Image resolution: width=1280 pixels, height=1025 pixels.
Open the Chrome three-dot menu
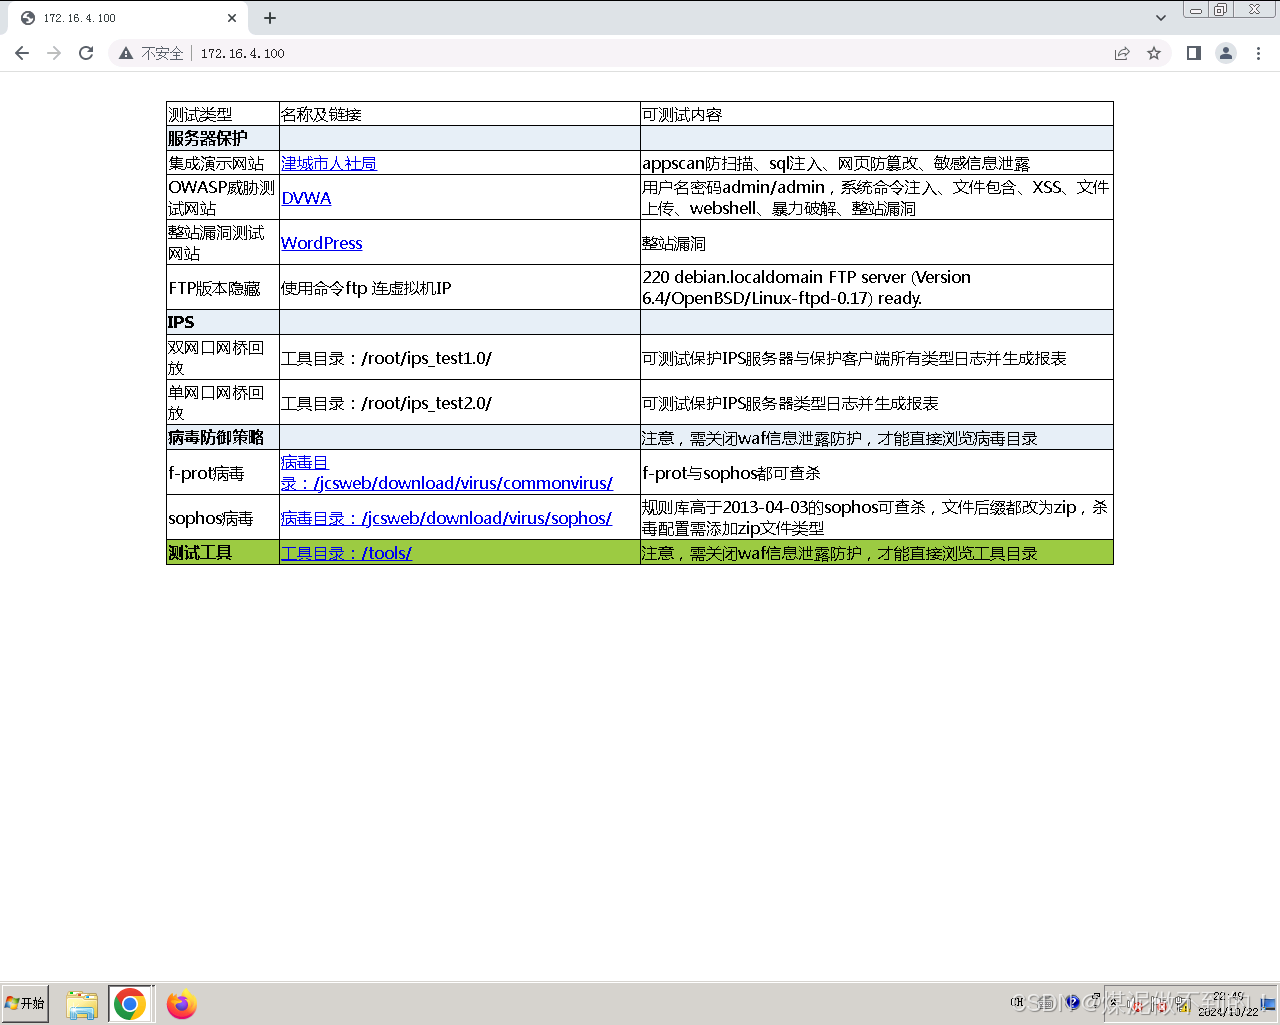click(x=1258, y=53)
